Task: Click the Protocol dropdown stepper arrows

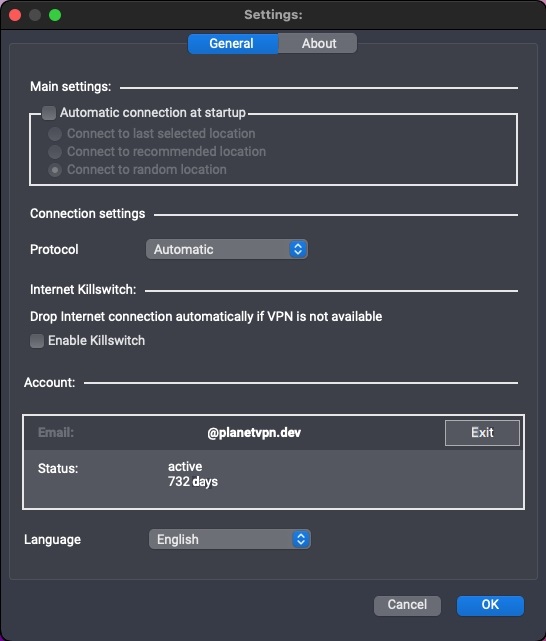Action: (298, 249)
